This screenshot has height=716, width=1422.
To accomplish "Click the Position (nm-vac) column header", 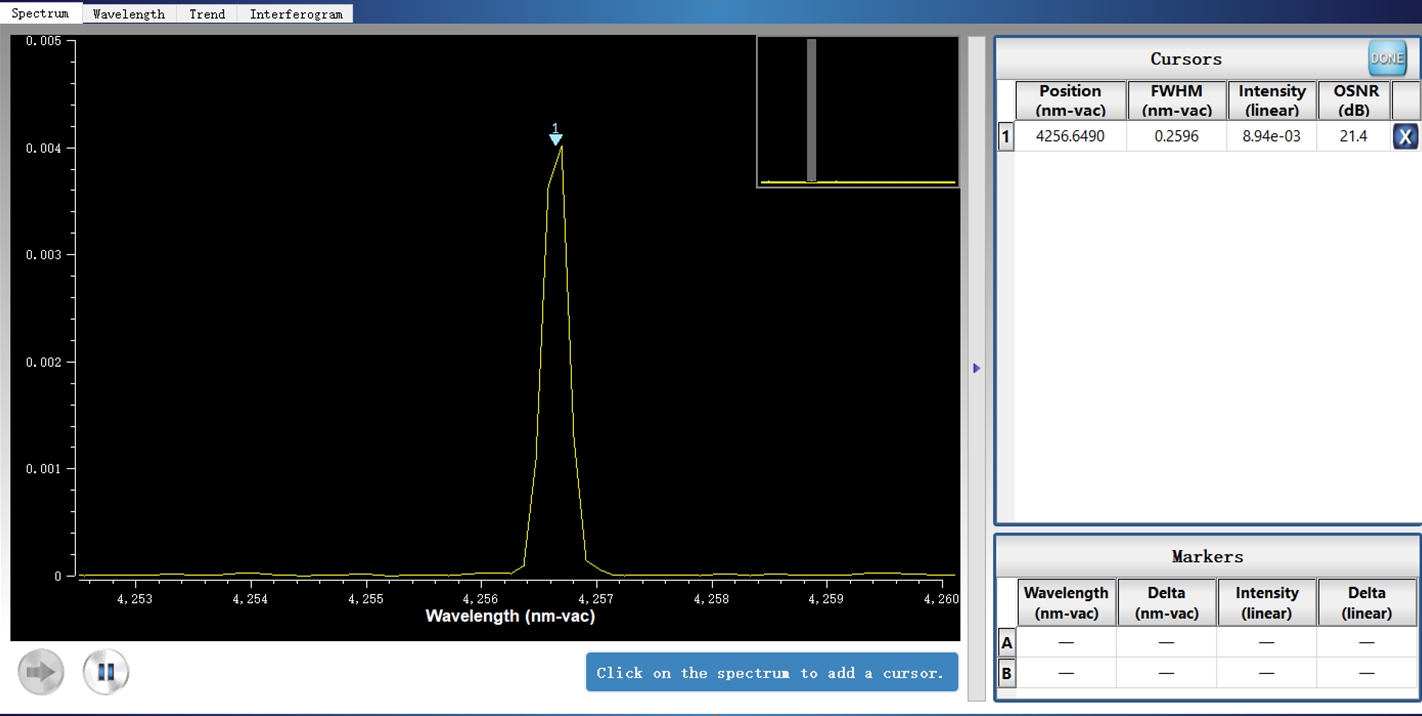I will 1070,100.
